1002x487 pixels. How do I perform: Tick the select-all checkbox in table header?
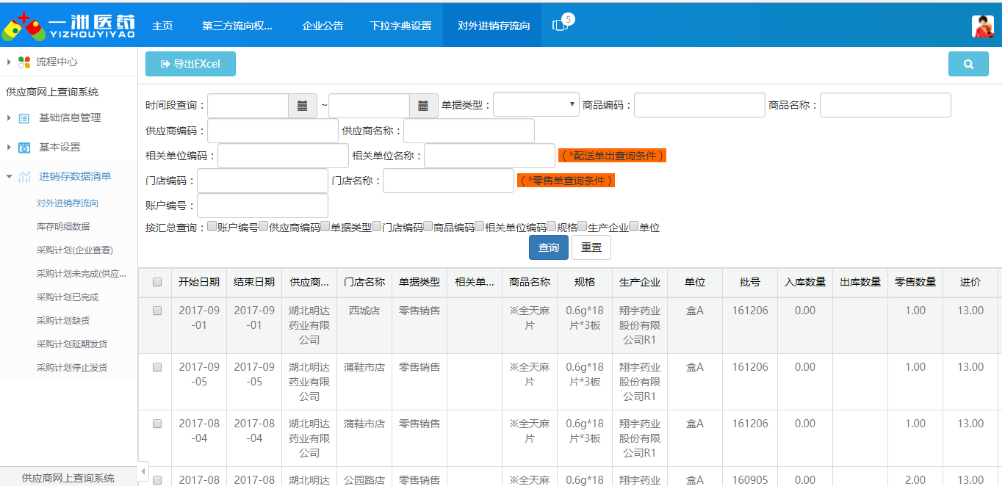pos(157,282)
